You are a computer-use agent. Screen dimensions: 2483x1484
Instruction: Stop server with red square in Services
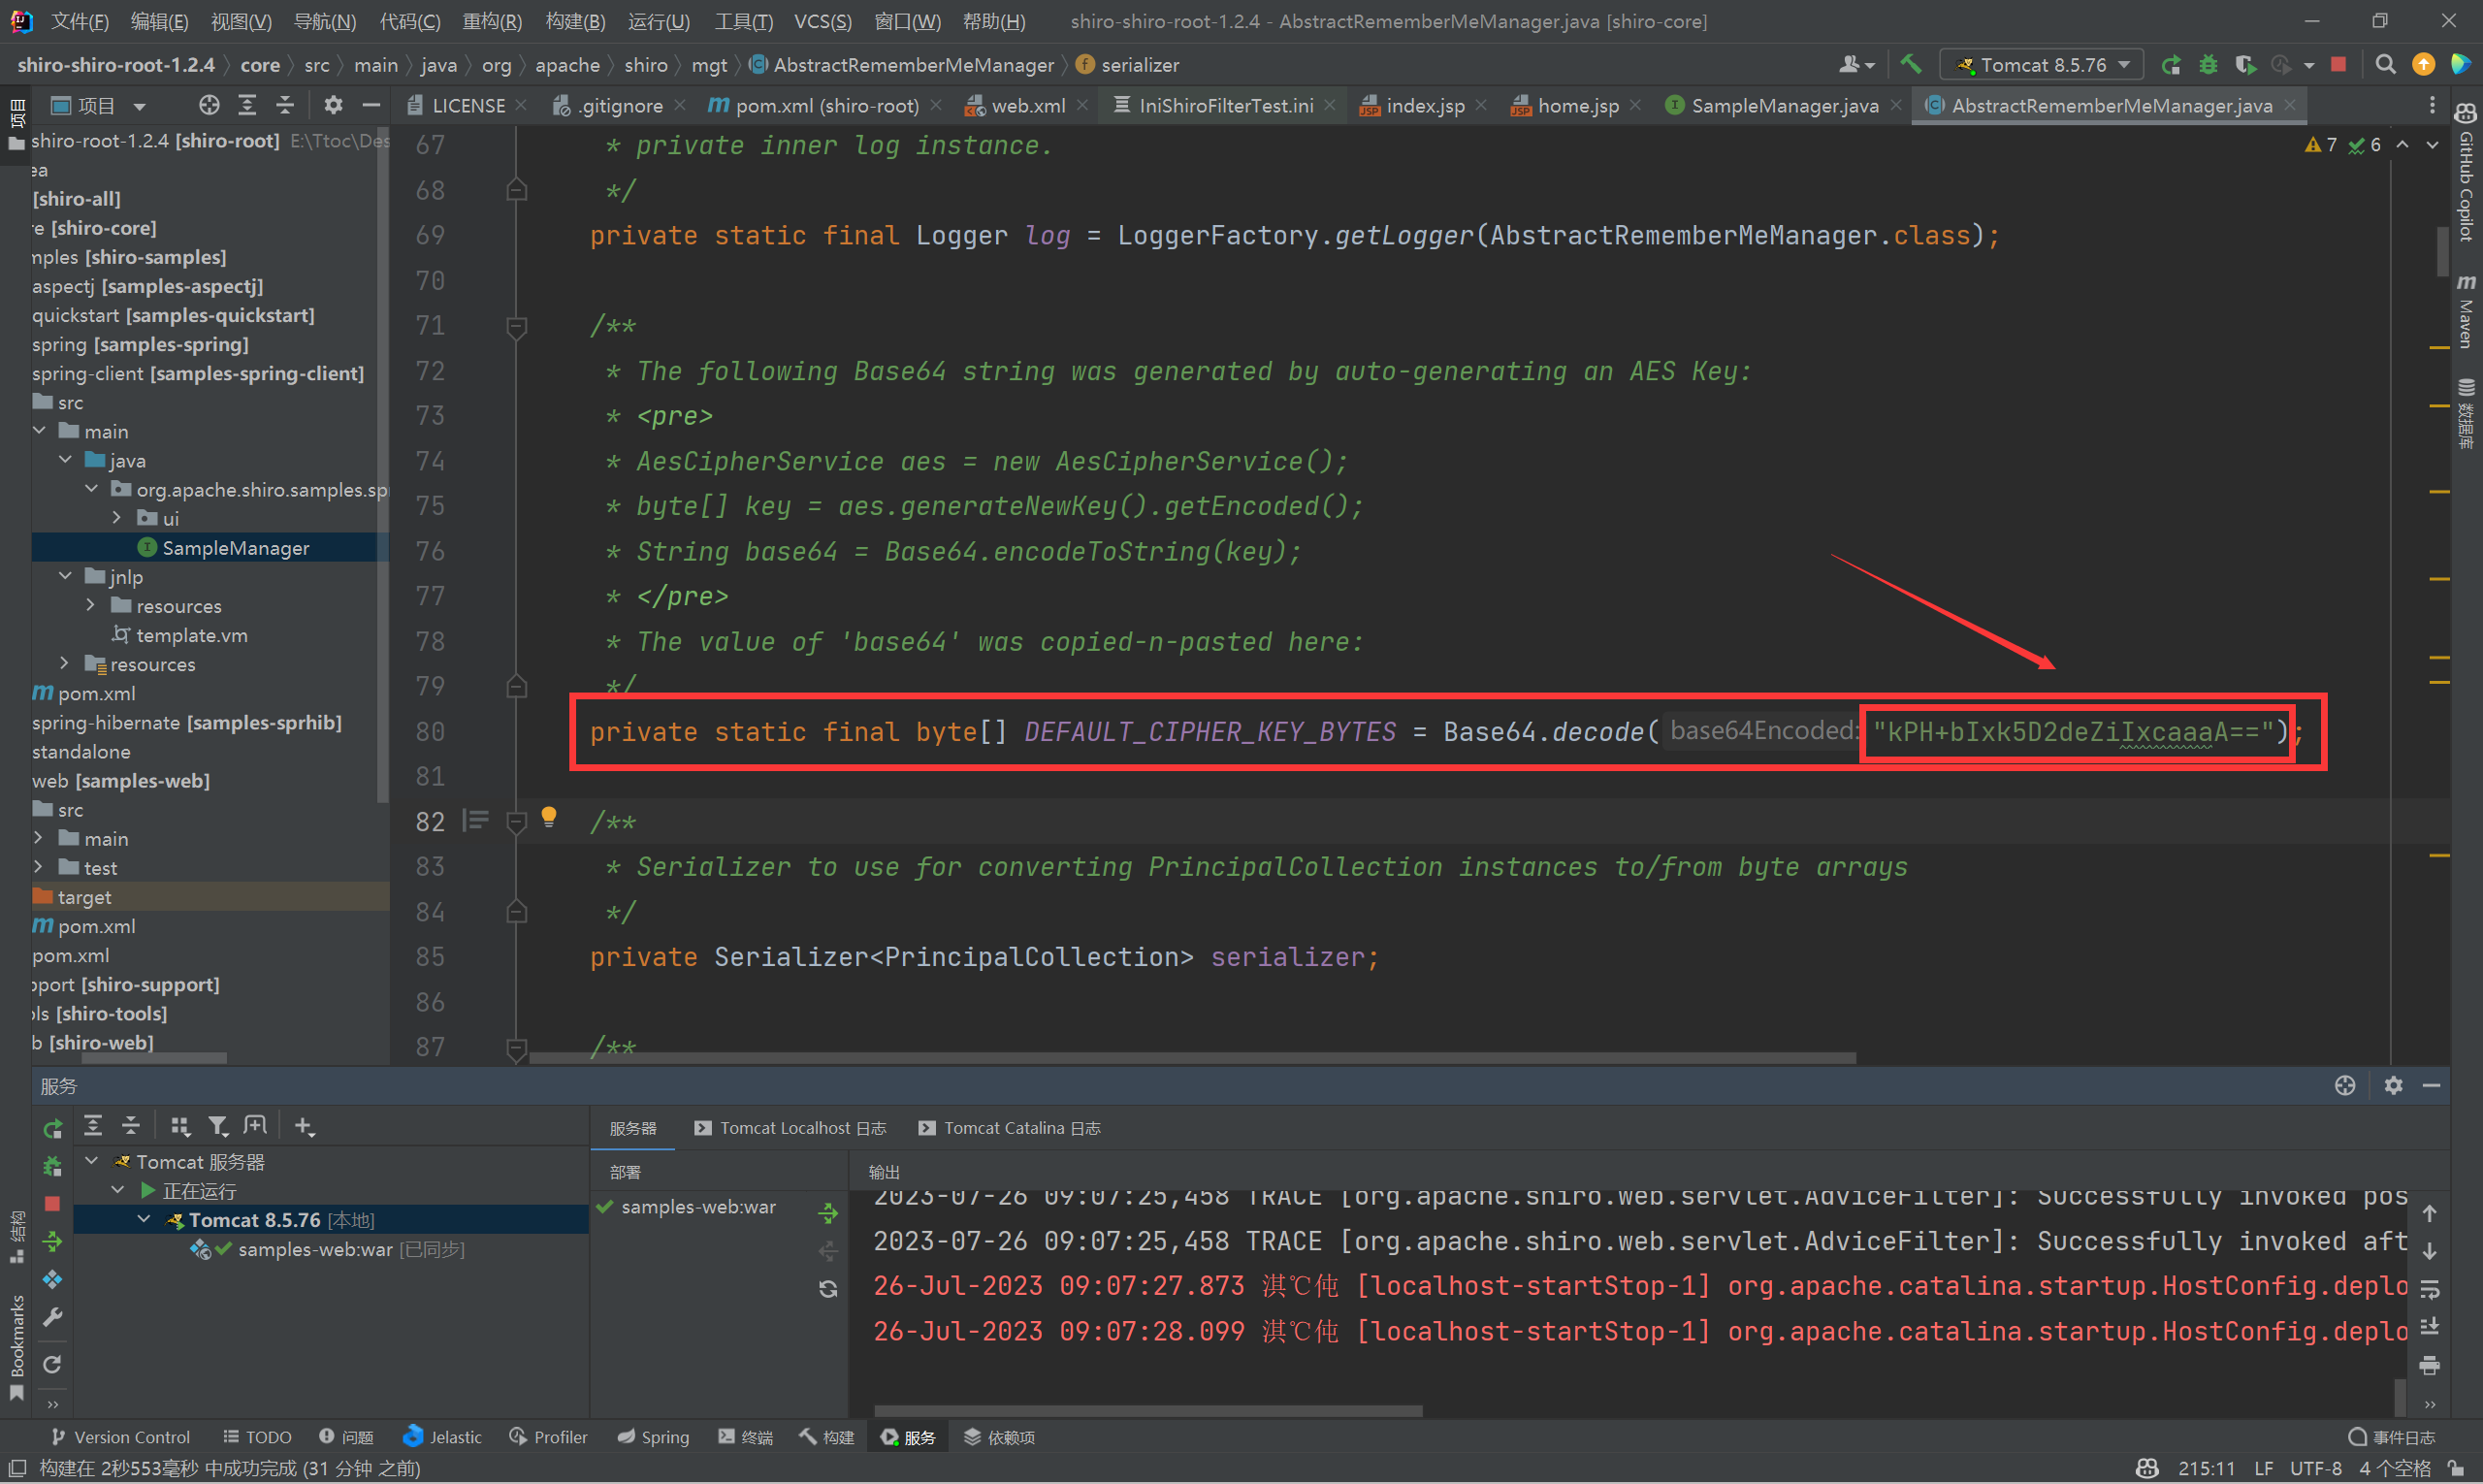53,1204
